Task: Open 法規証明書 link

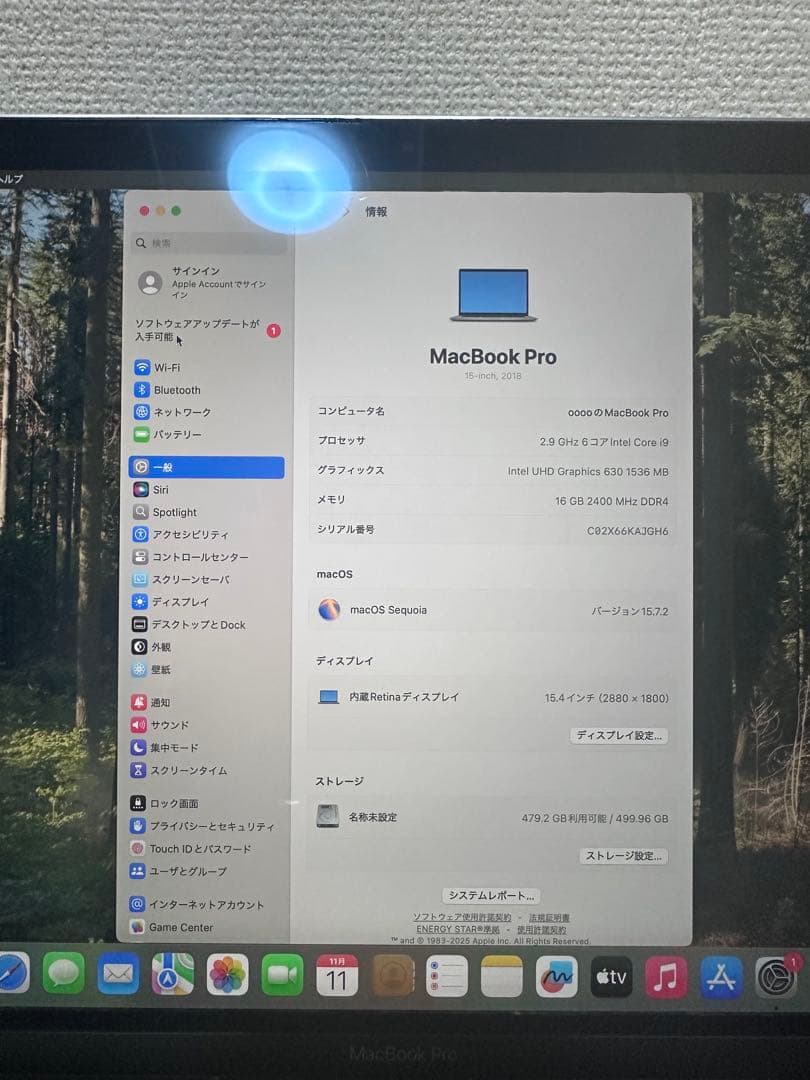Action: click(549, 917)
